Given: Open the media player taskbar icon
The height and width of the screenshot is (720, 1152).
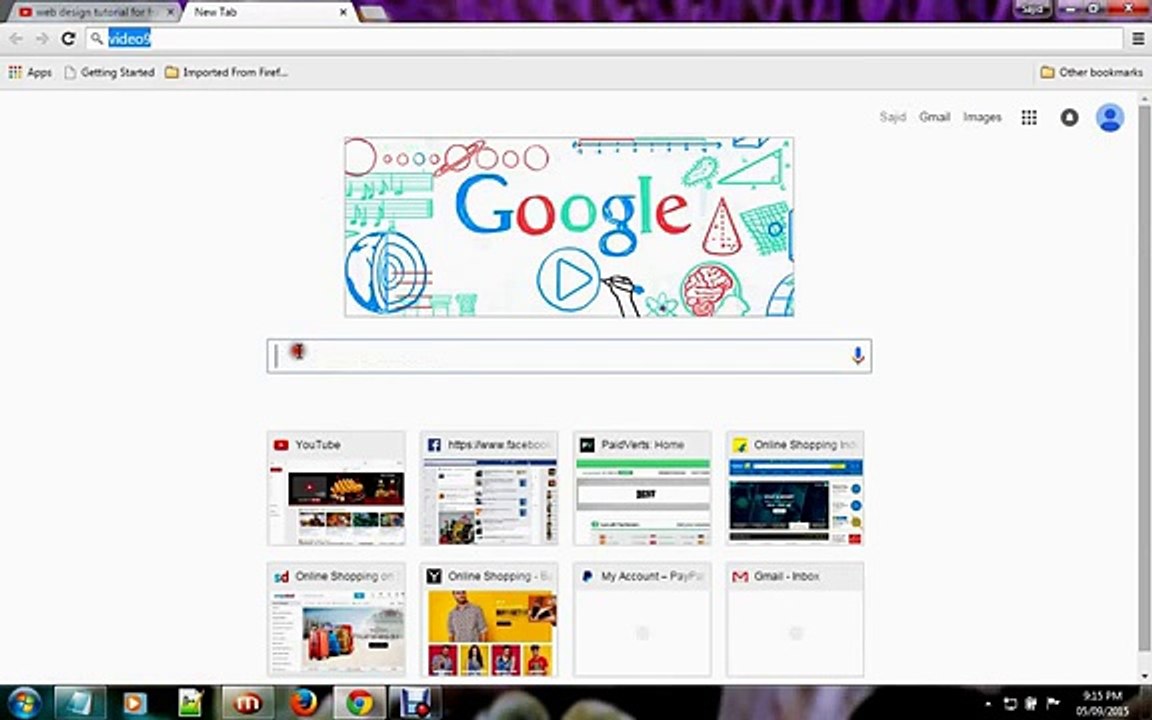Looking at the screenshot, I should pos(135,703).
